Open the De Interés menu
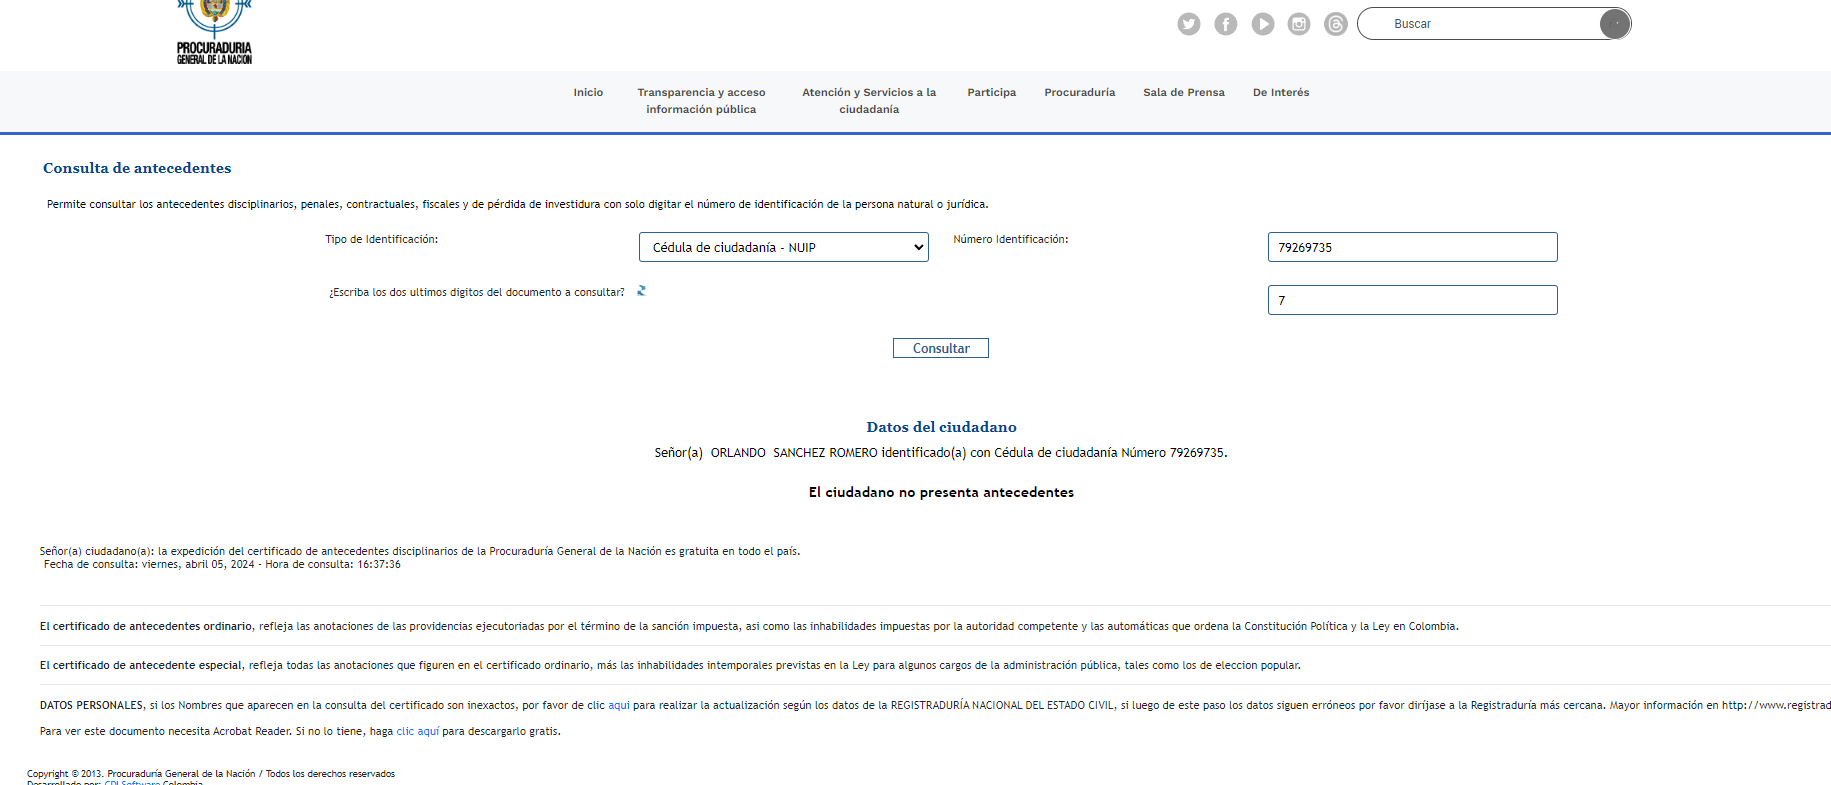This screenshot has height=785, width=1831. coord(1280,92)
